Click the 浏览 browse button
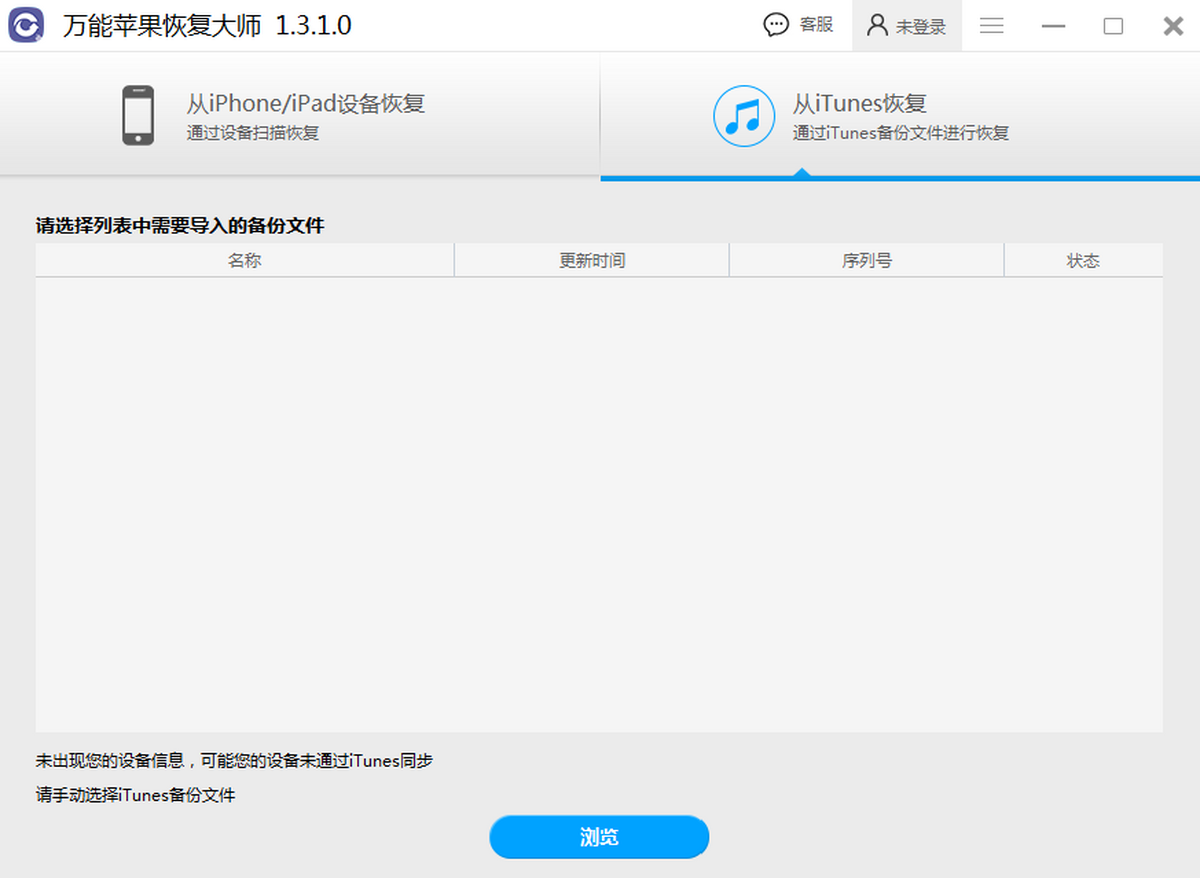The image size is (1200, 878). [x=599, y=837]
